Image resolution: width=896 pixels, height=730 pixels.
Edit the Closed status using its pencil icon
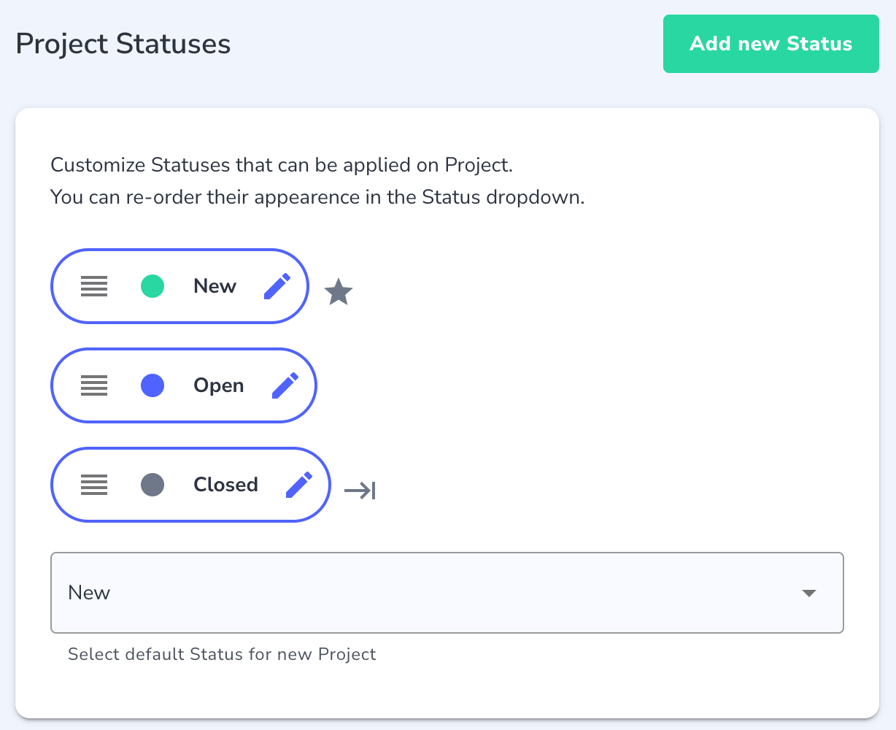click(x=298, y=484)
